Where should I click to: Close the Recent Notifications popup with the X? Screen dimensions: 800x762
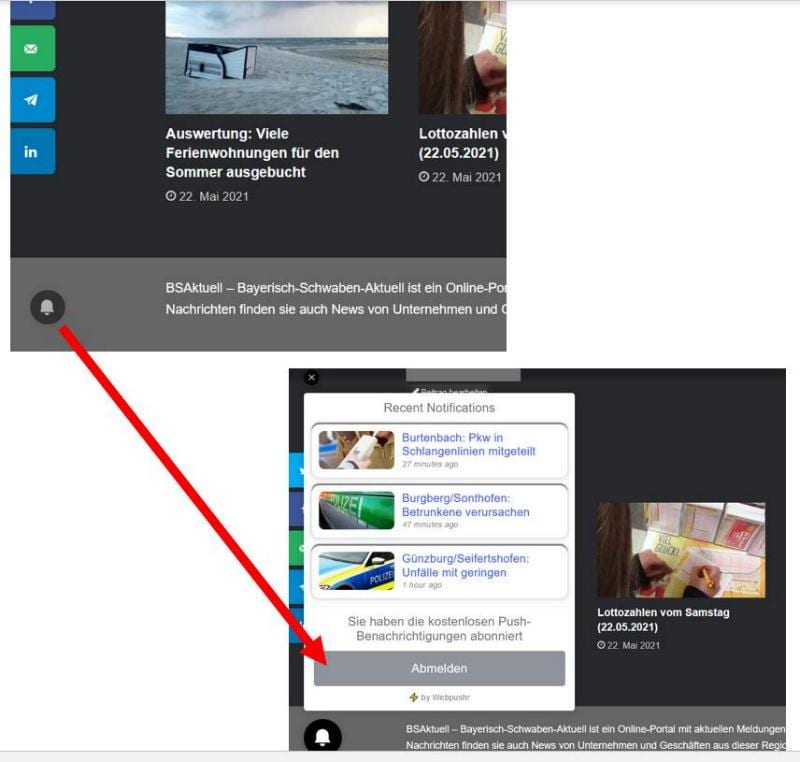[x=312, y=377]
